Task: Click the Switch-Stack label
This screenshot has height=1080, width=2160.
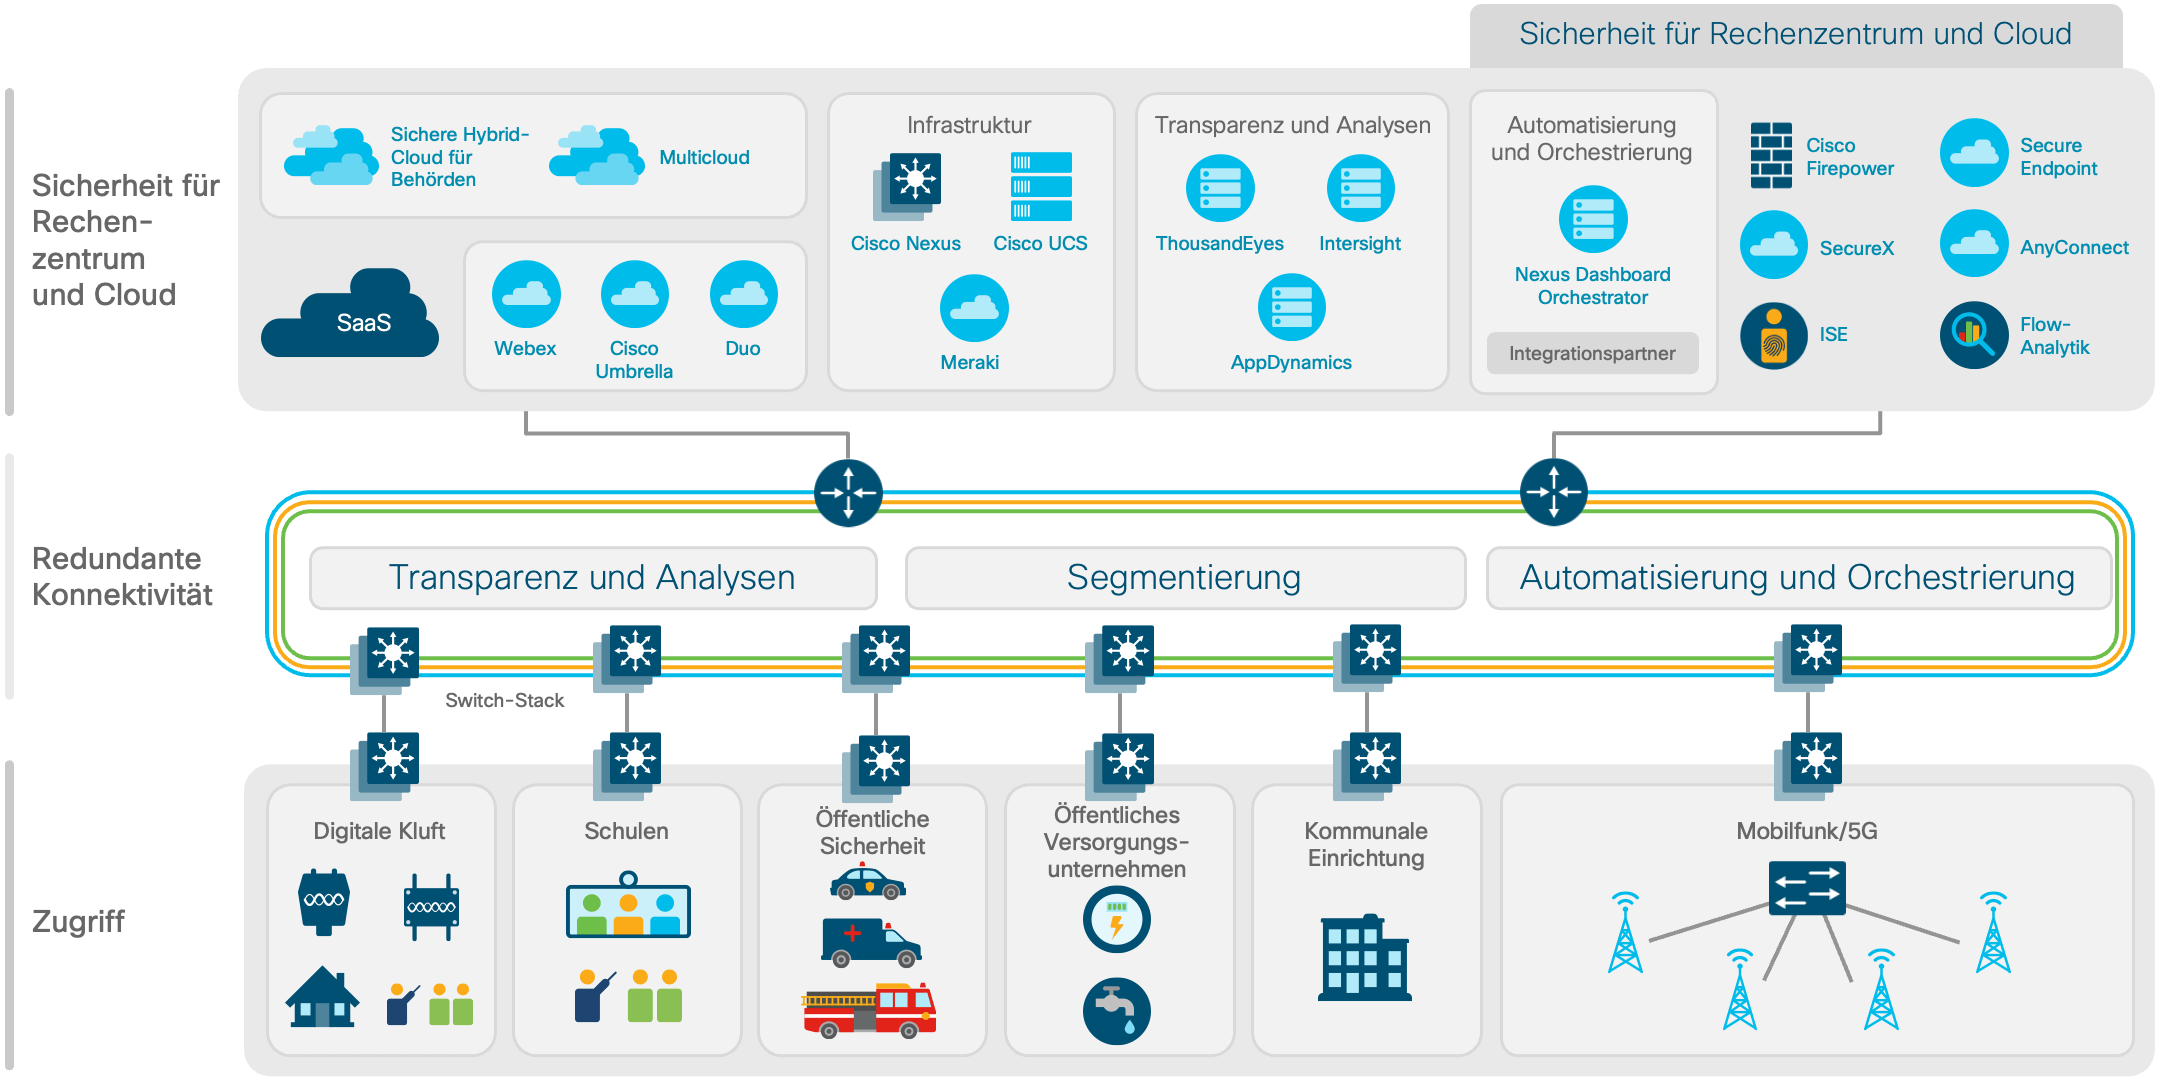Action: click(505, 700)
